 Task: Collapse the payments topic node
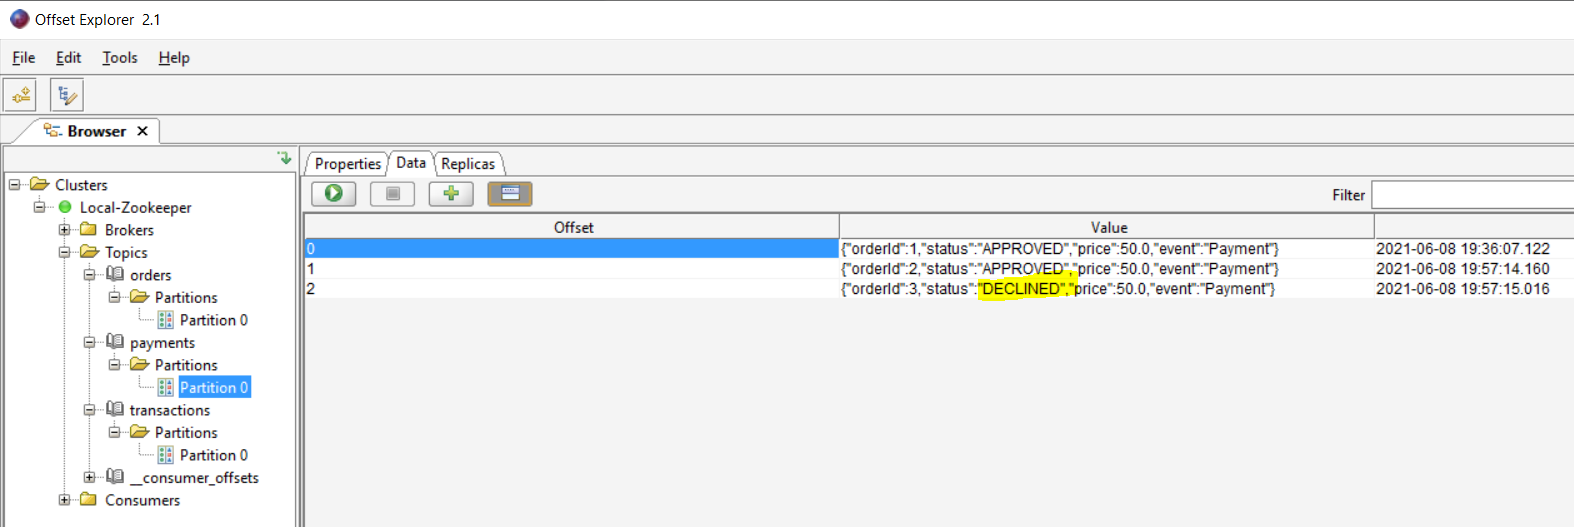(x=90, y=342)
